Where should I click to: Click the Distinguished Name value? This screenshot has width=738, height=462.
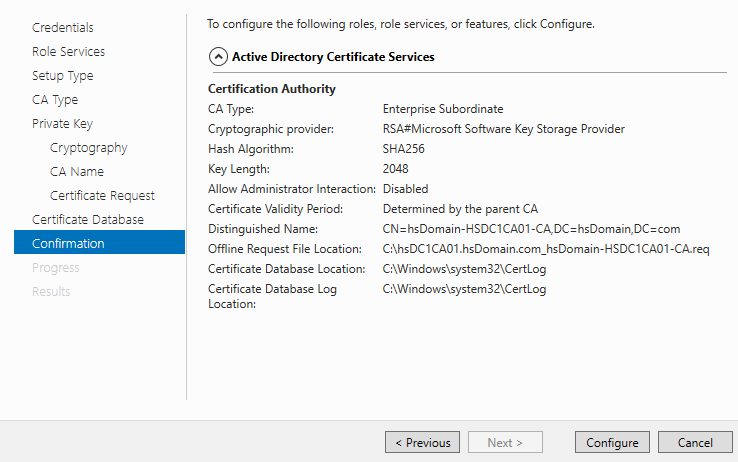(531, 229)
